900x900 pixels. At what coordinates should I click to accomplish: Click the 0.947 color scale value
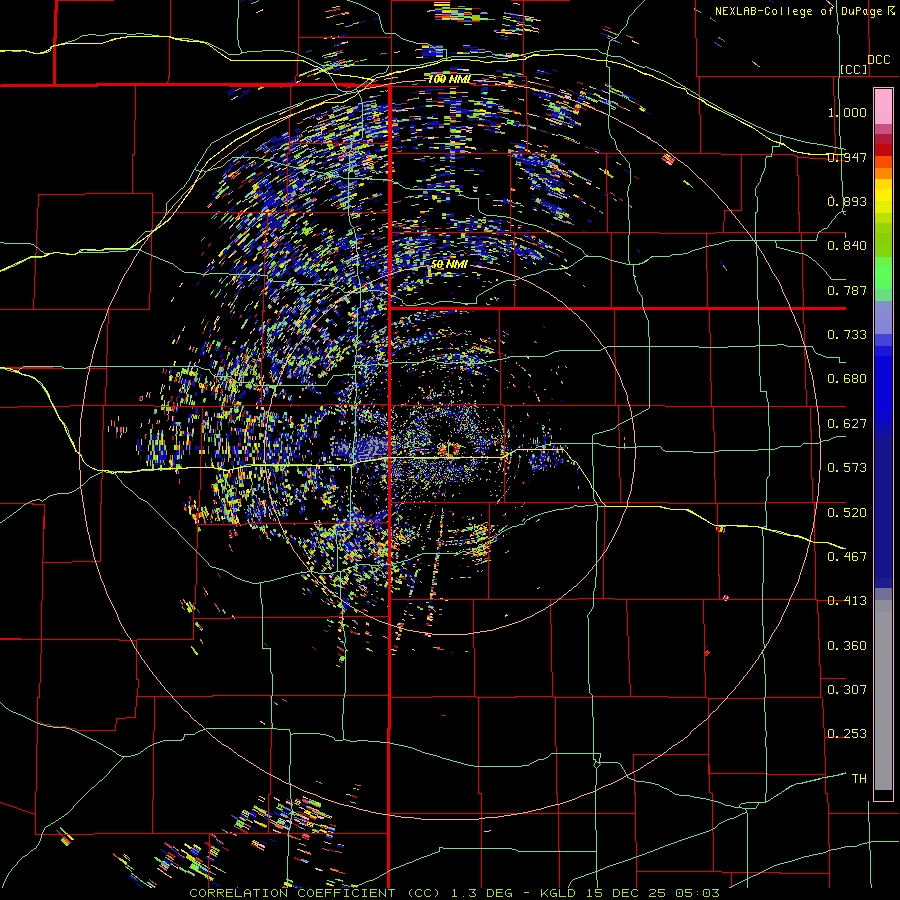click(x=847, y=157)
